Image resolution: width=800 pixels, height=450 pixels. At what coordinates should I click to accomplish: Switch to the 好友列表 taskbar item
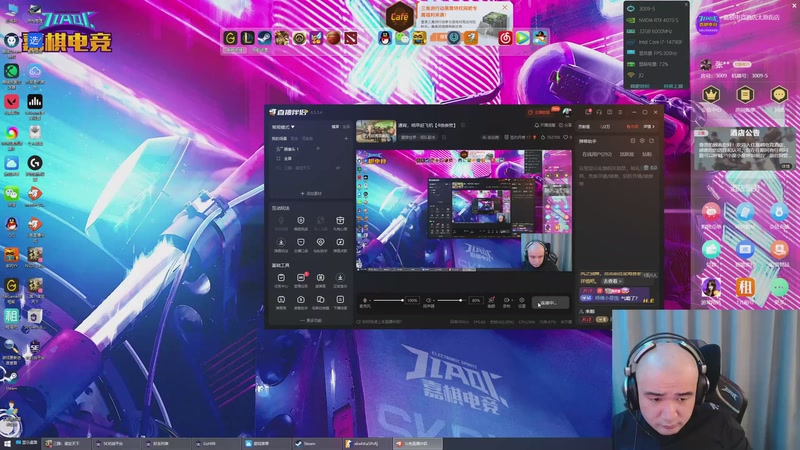(166, 444)
